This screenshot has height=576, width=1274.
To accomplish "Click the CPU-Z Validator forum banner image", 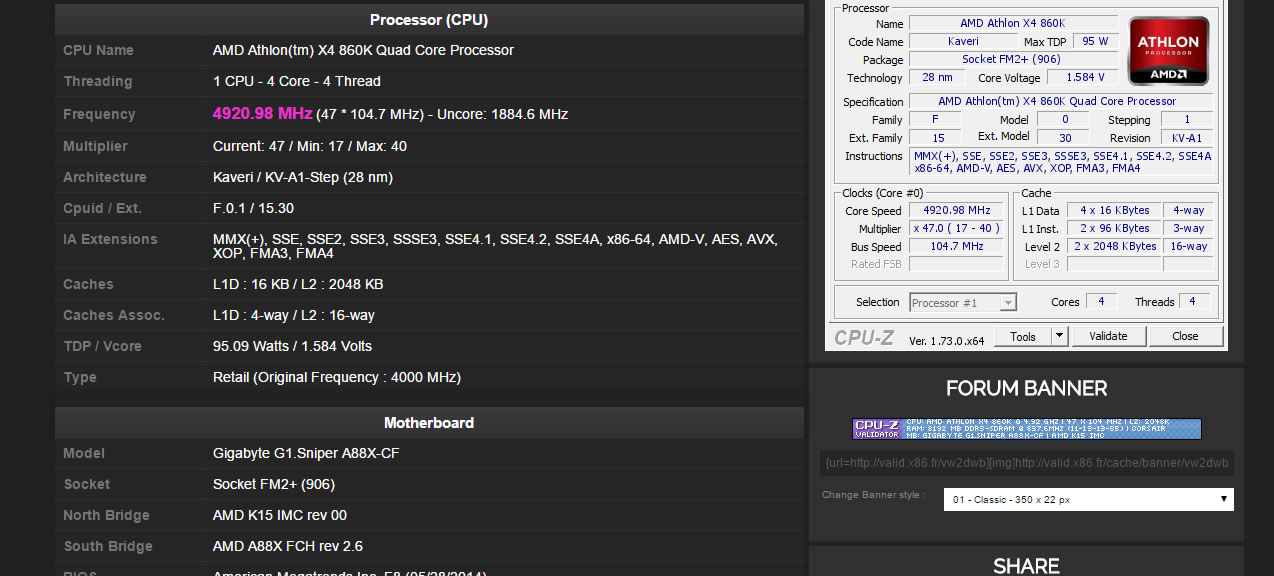I will (1026, 429).
